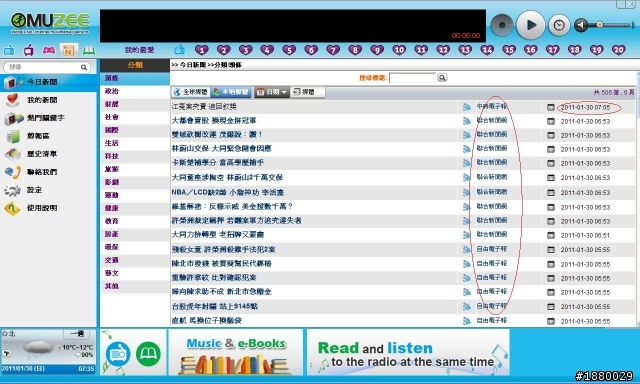640x384 pixels.
Task: Click RSS icon in 大都會賣股 row
Action: 467,121
